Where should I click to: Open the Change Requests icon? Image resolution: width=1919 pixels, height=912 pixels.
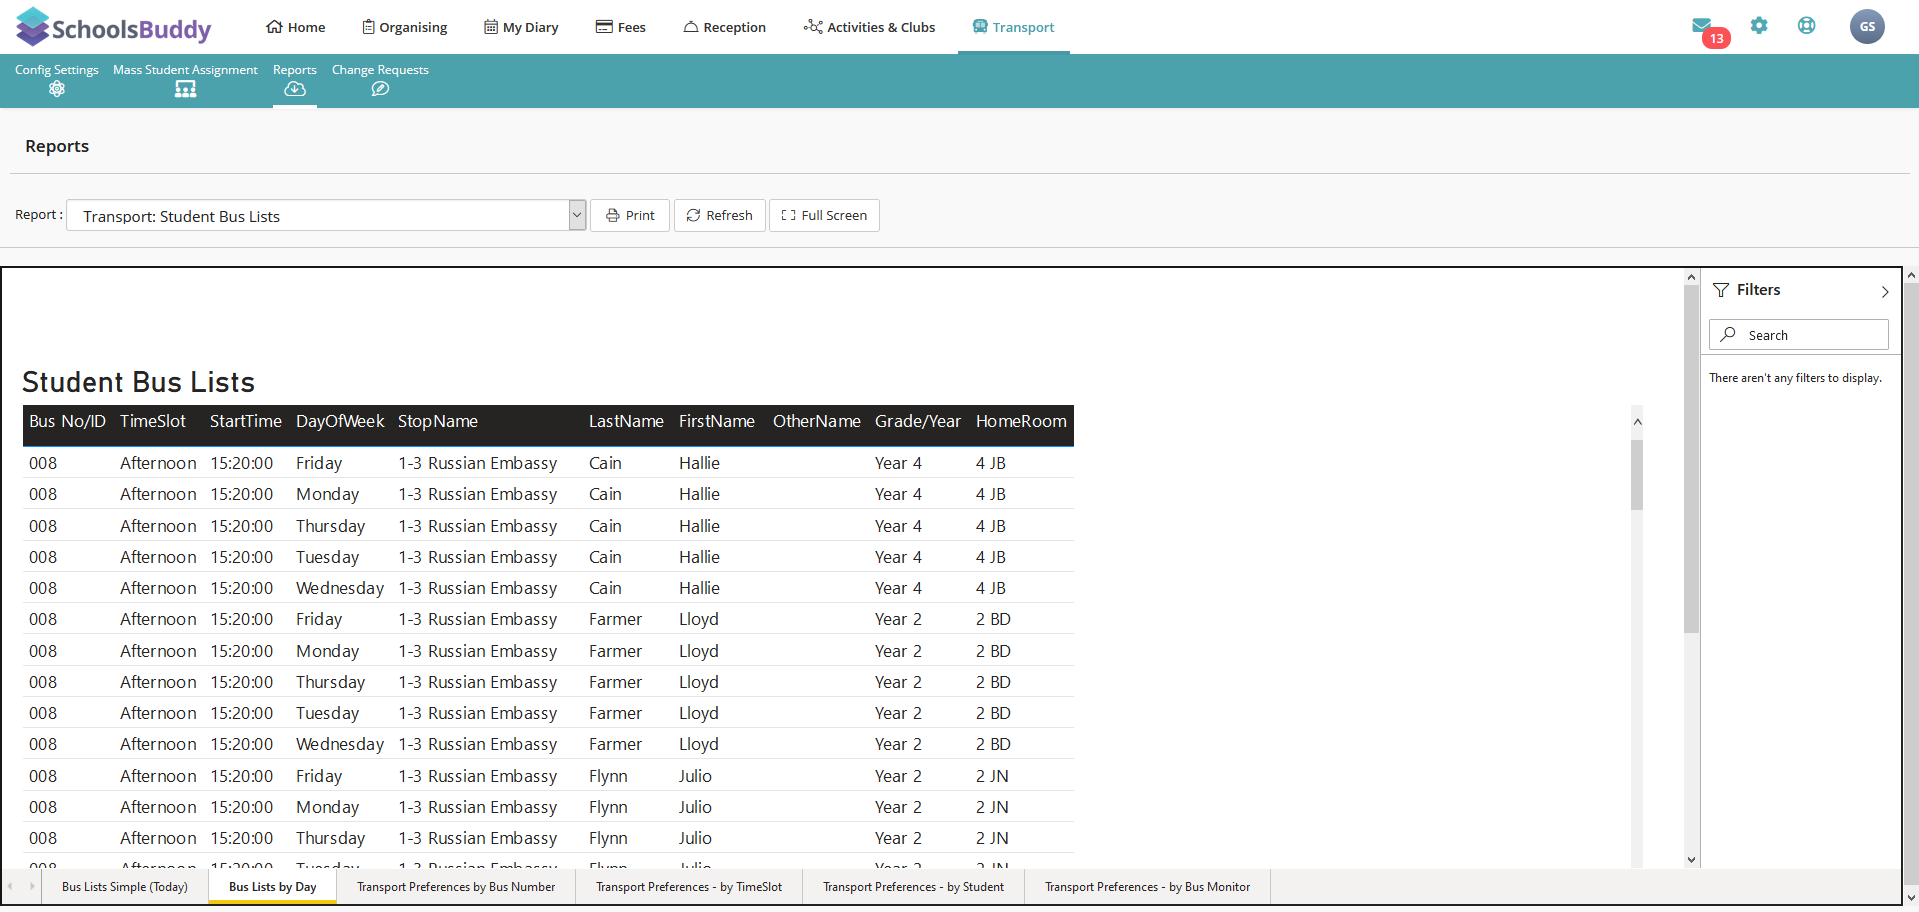(x=380, y=89)
